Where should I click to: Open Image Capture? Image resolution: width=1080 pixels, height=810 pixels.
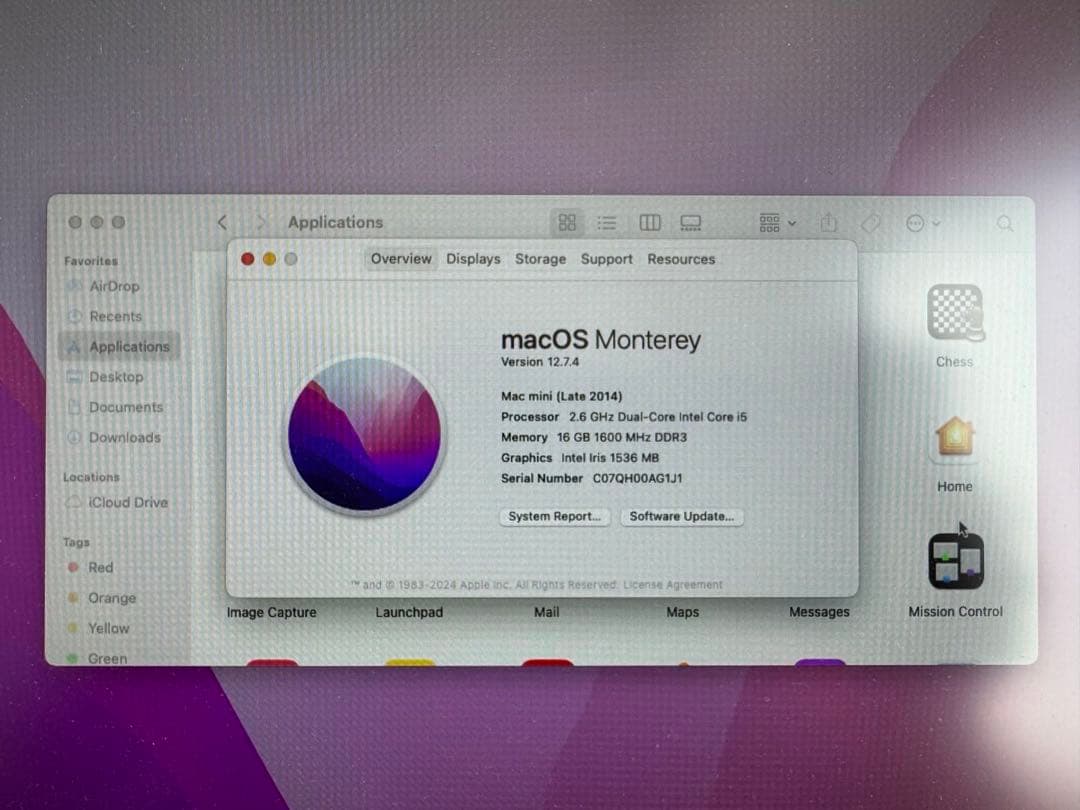[270, 611]
